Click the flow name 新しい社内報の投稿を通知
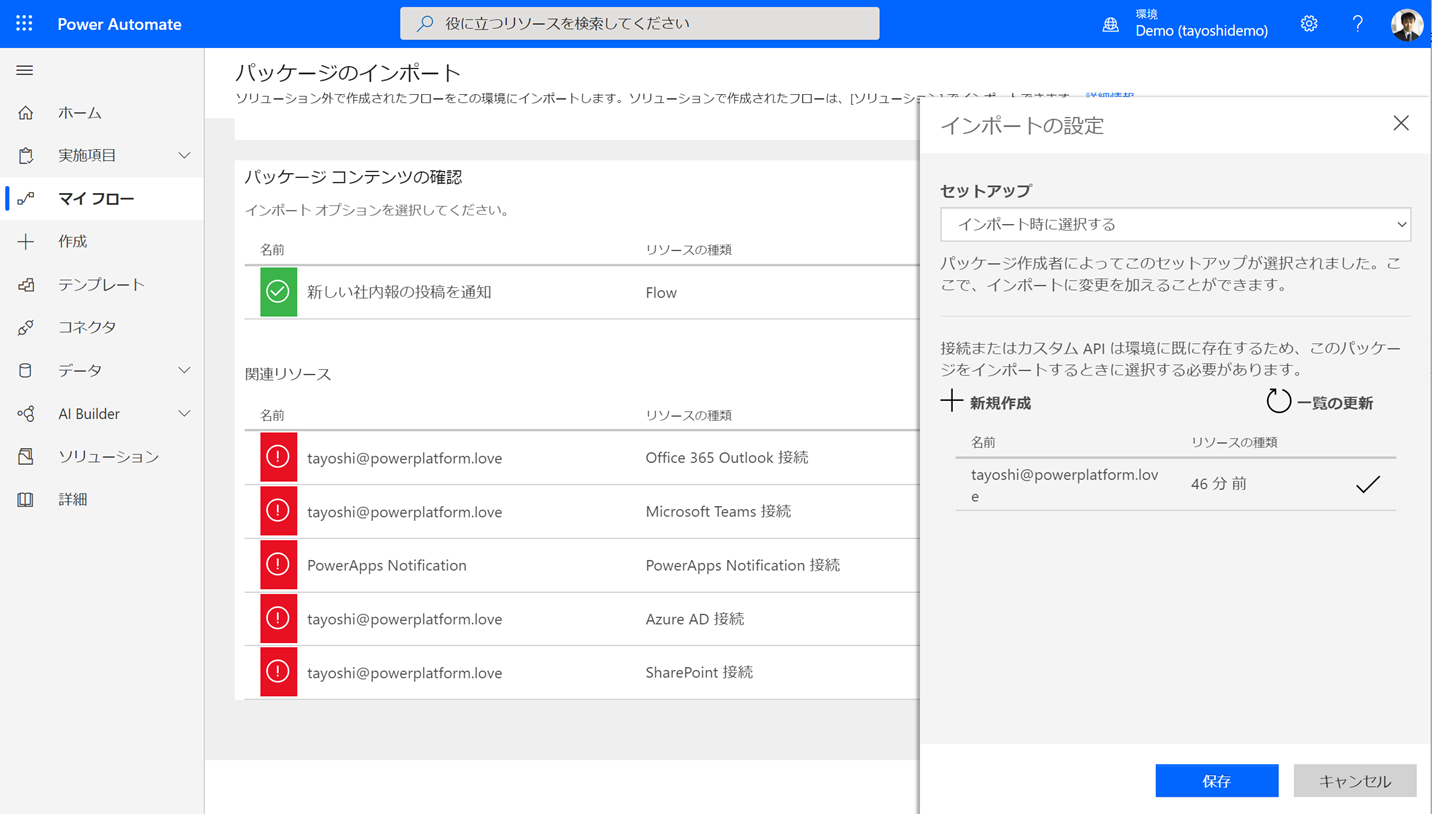Screen dimensions: 1432x814 tap(399, 292)
